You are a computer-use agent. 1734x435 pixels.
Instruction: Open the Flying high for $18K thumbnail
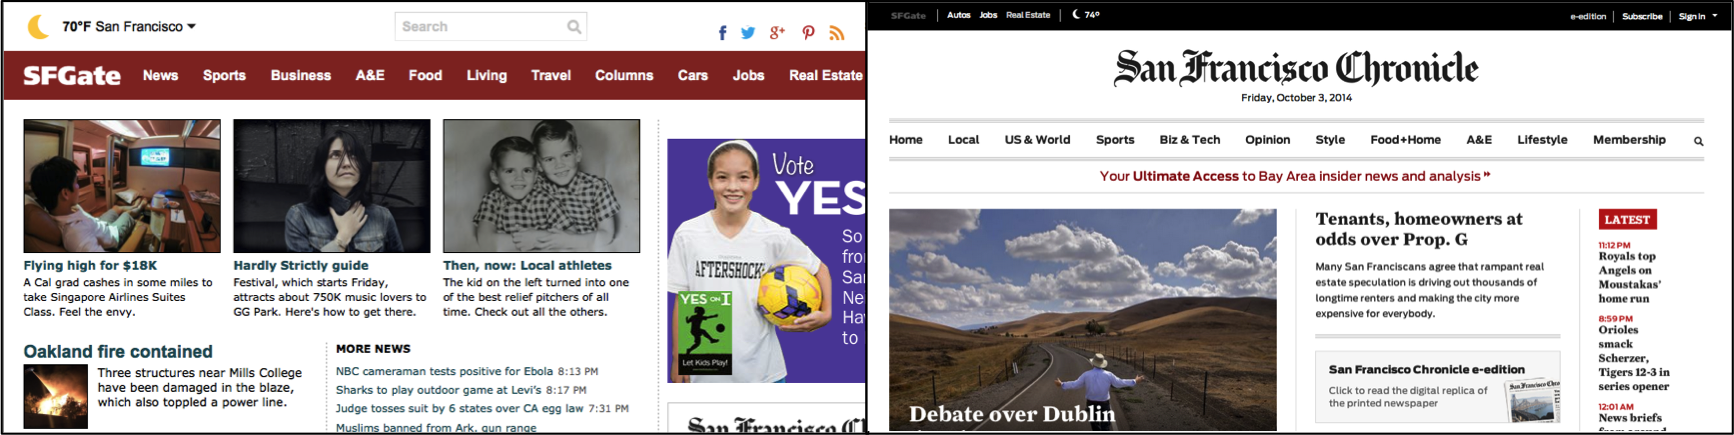122,186
